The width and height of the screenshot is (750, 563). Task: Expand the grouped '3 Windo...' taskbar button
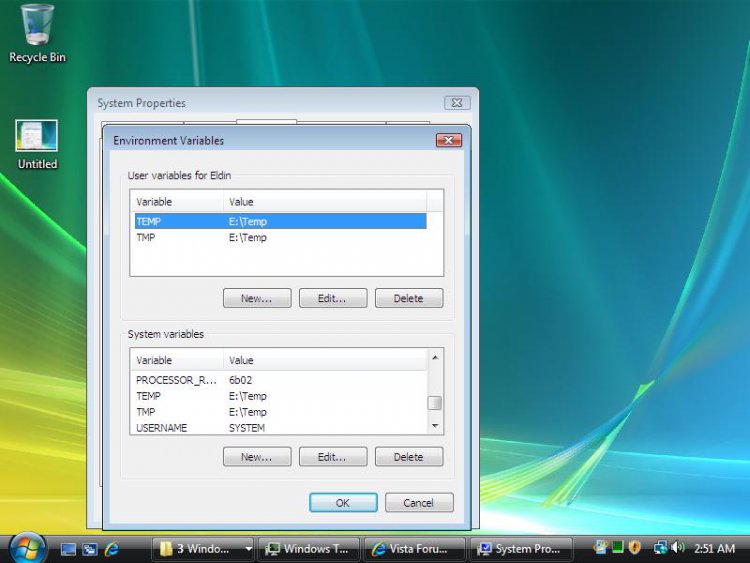click(205, 549)
